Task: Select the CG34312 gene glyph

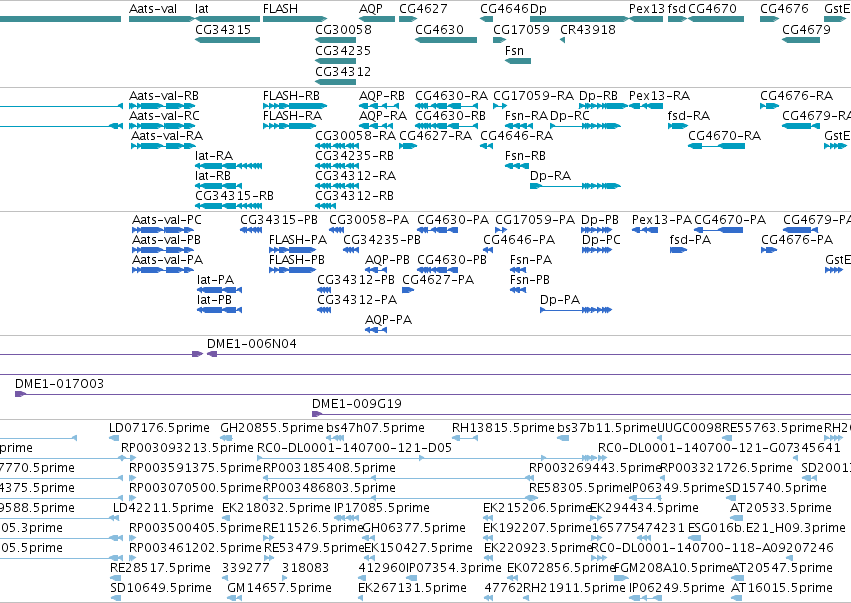Action: pyautogui.click(x=335, y=82)
